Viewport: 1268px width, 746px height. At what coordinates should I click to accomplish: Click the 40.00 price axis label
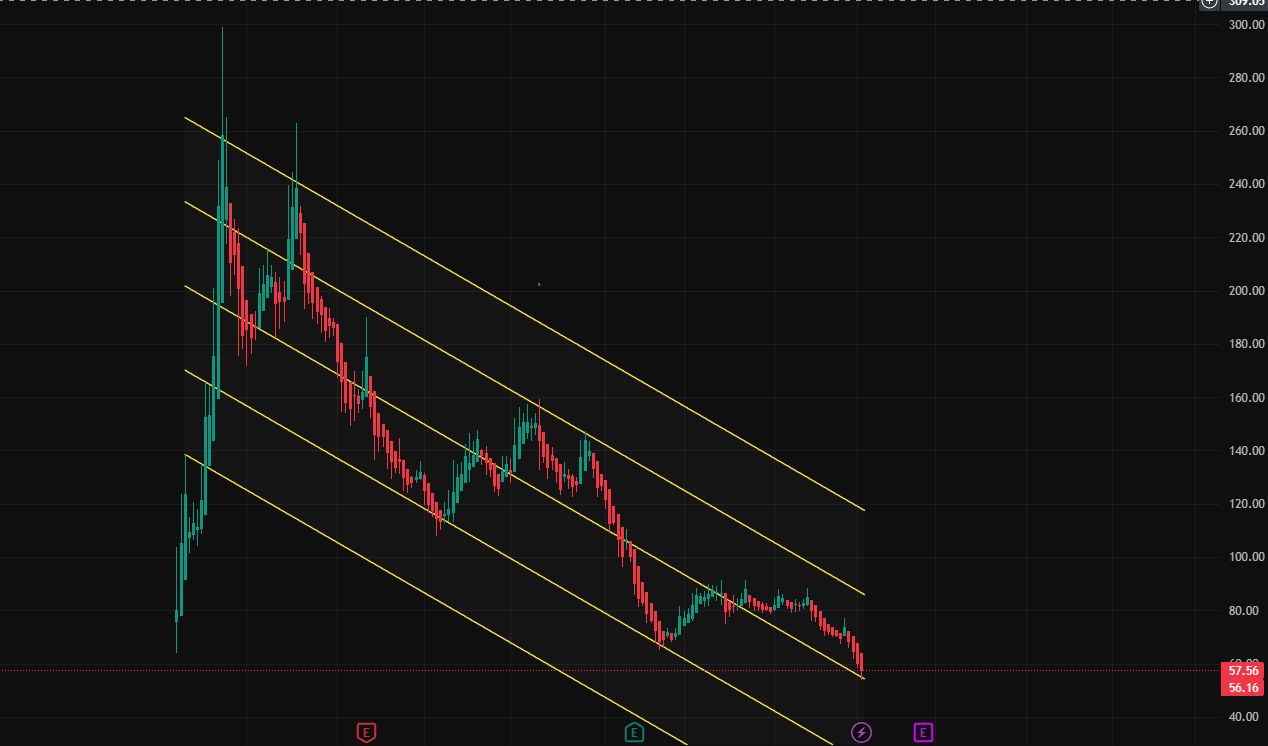(1244, 717)
